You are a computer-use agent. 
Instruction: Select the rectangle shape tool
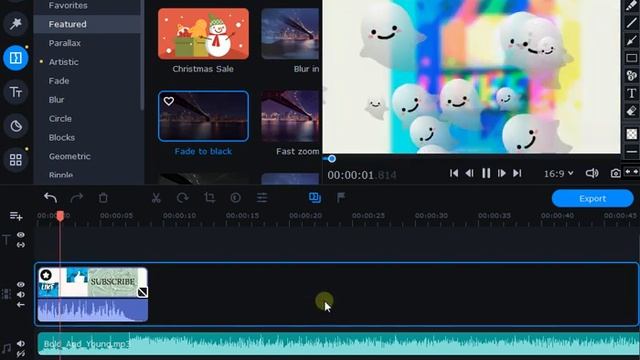(x=631, y=58)
